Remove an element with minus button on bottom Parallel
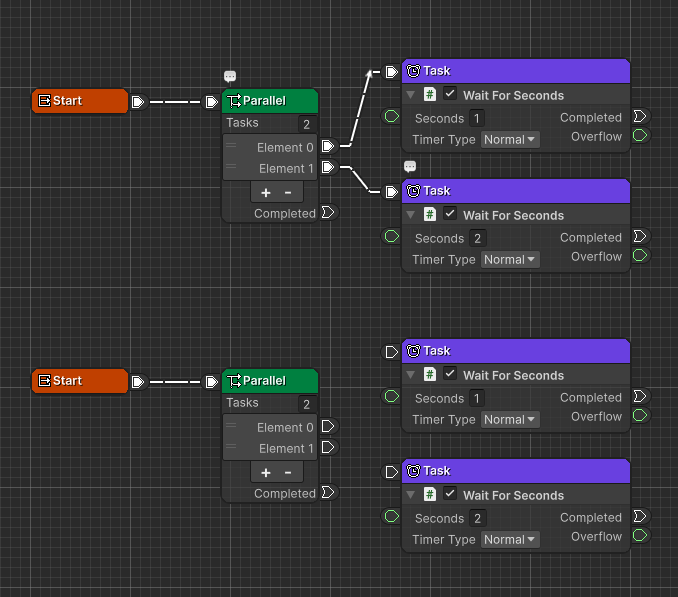The height and width of the screenshot is (597, 678). pos(288,472)
